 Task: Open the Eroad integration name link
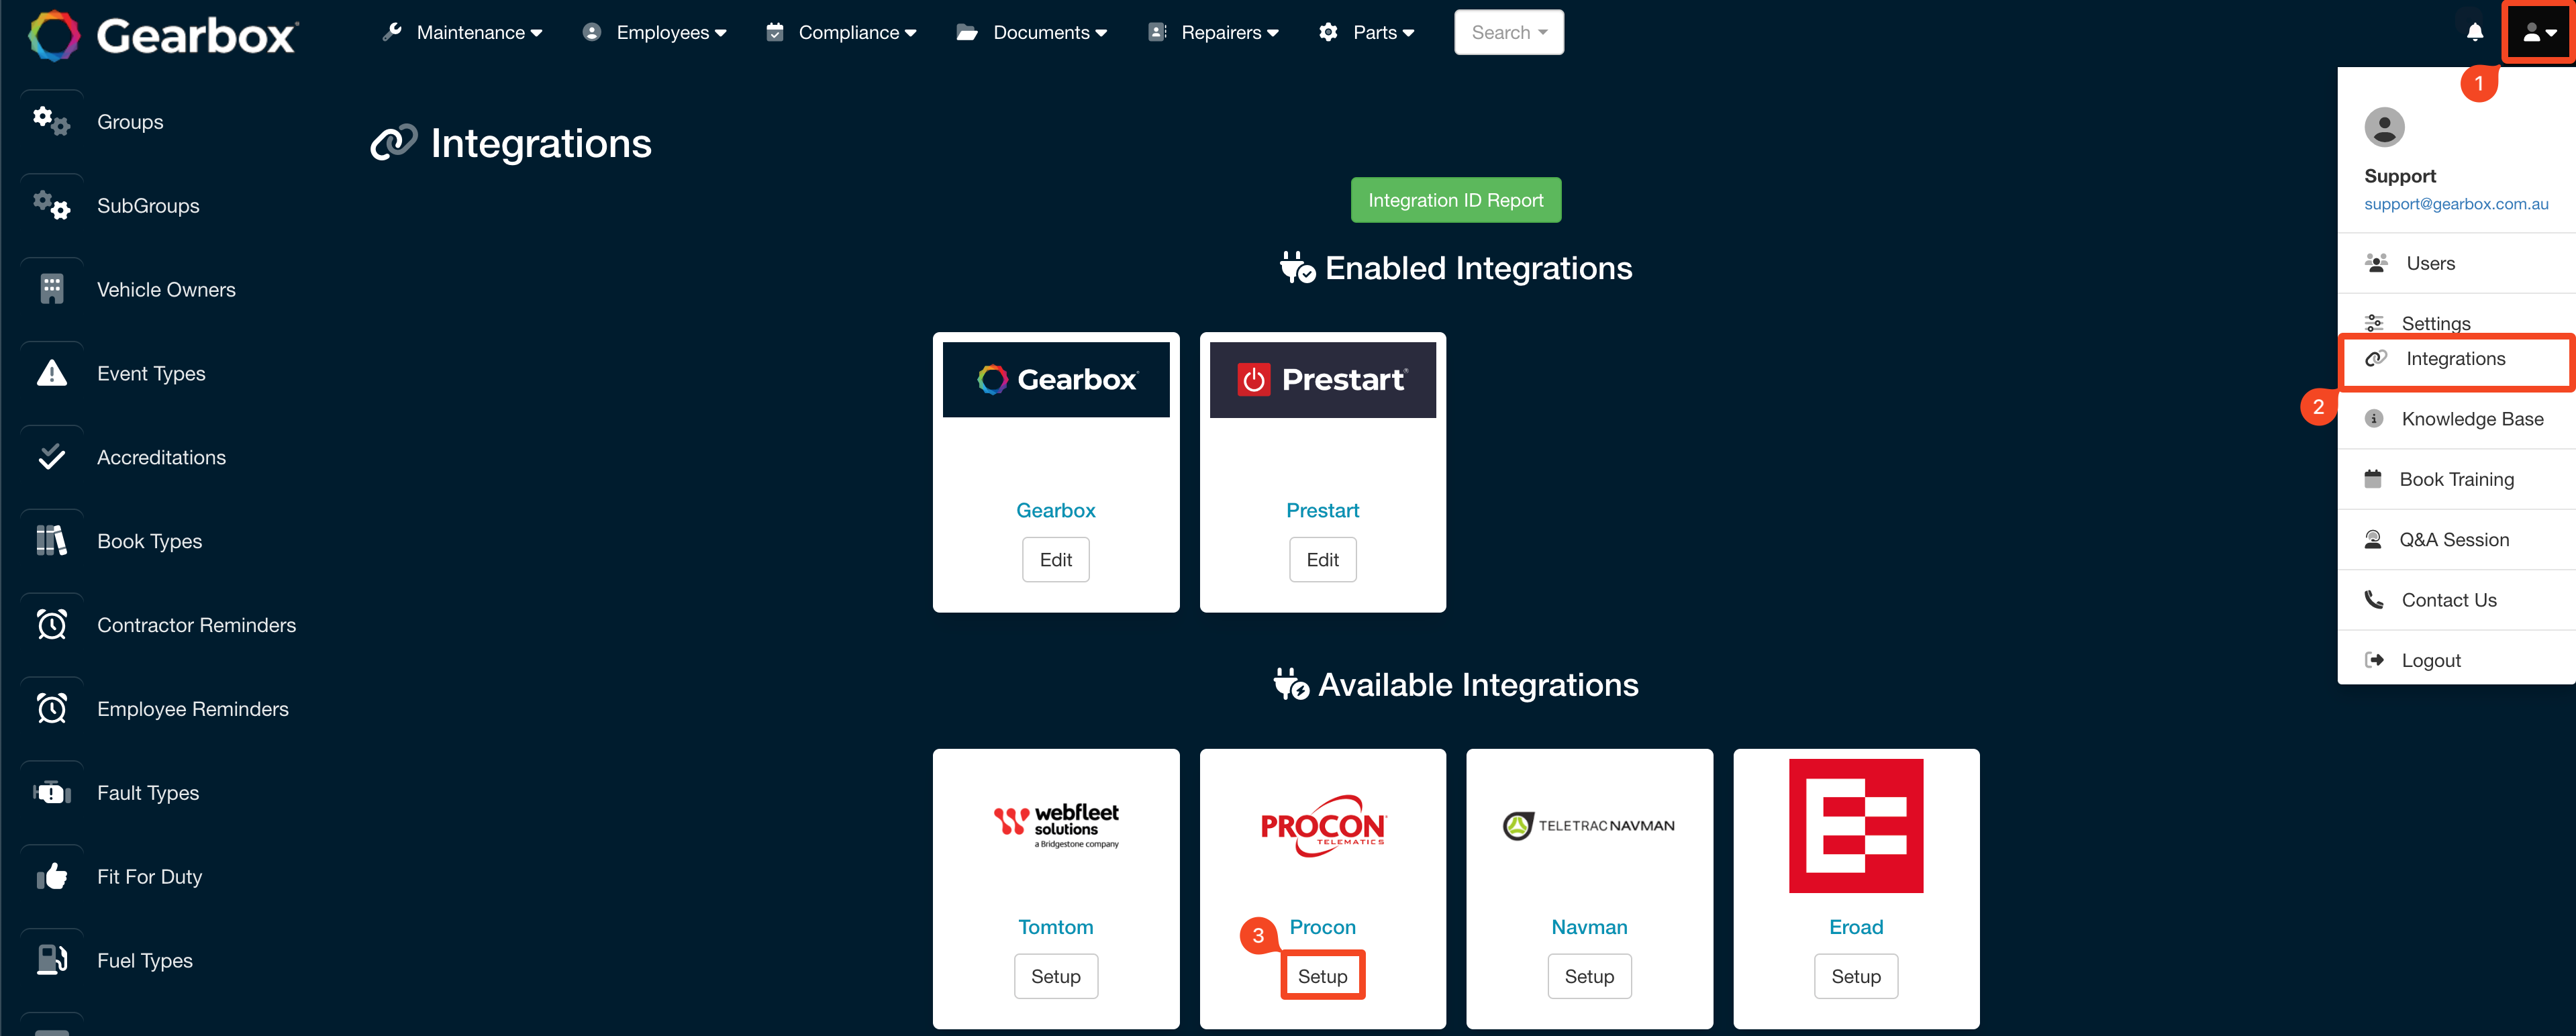click(1856, 927)
